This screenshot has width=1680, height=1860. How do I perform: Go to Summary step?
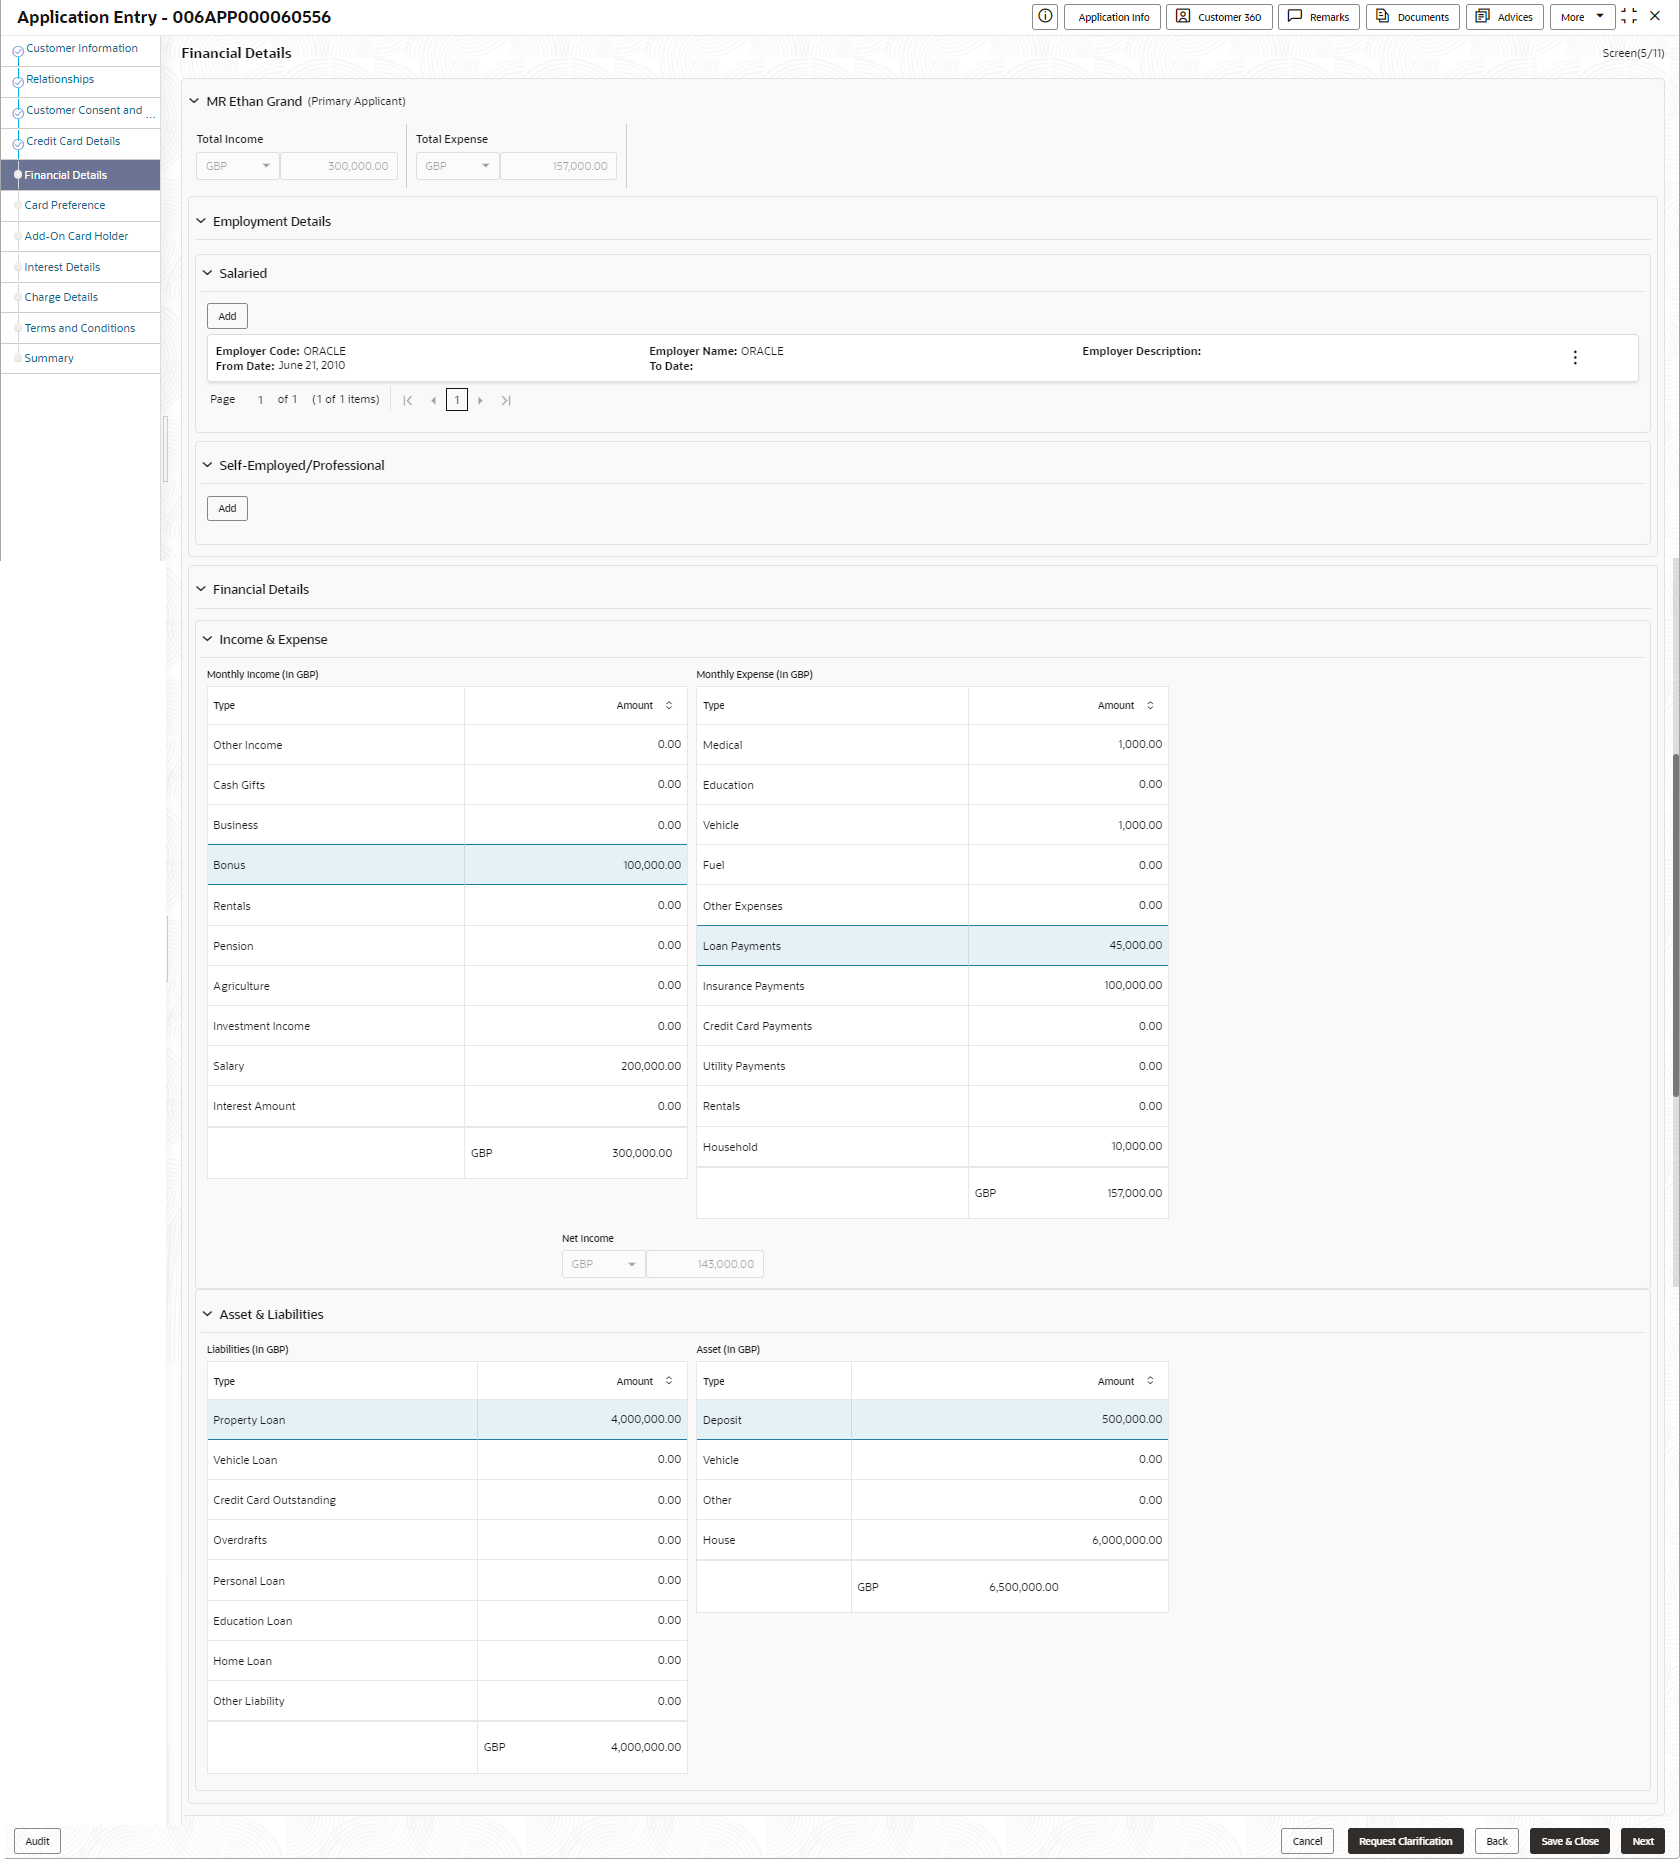point(49,358)
